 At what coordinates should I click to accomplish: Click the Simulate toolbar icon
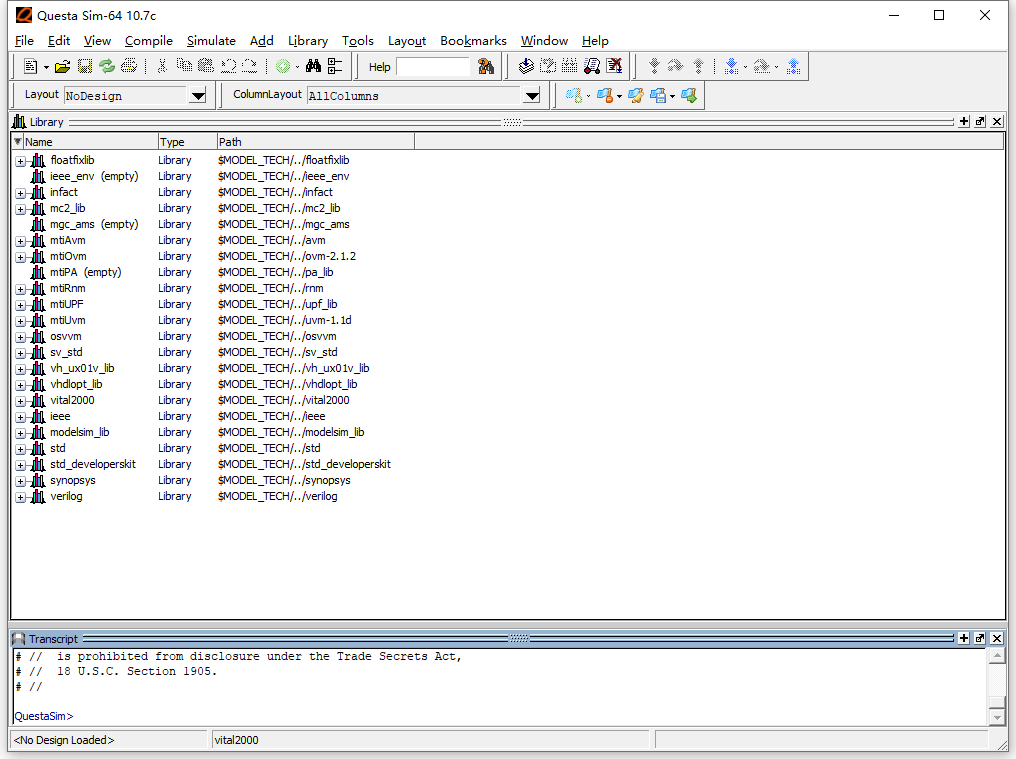[x=592, y=66]
